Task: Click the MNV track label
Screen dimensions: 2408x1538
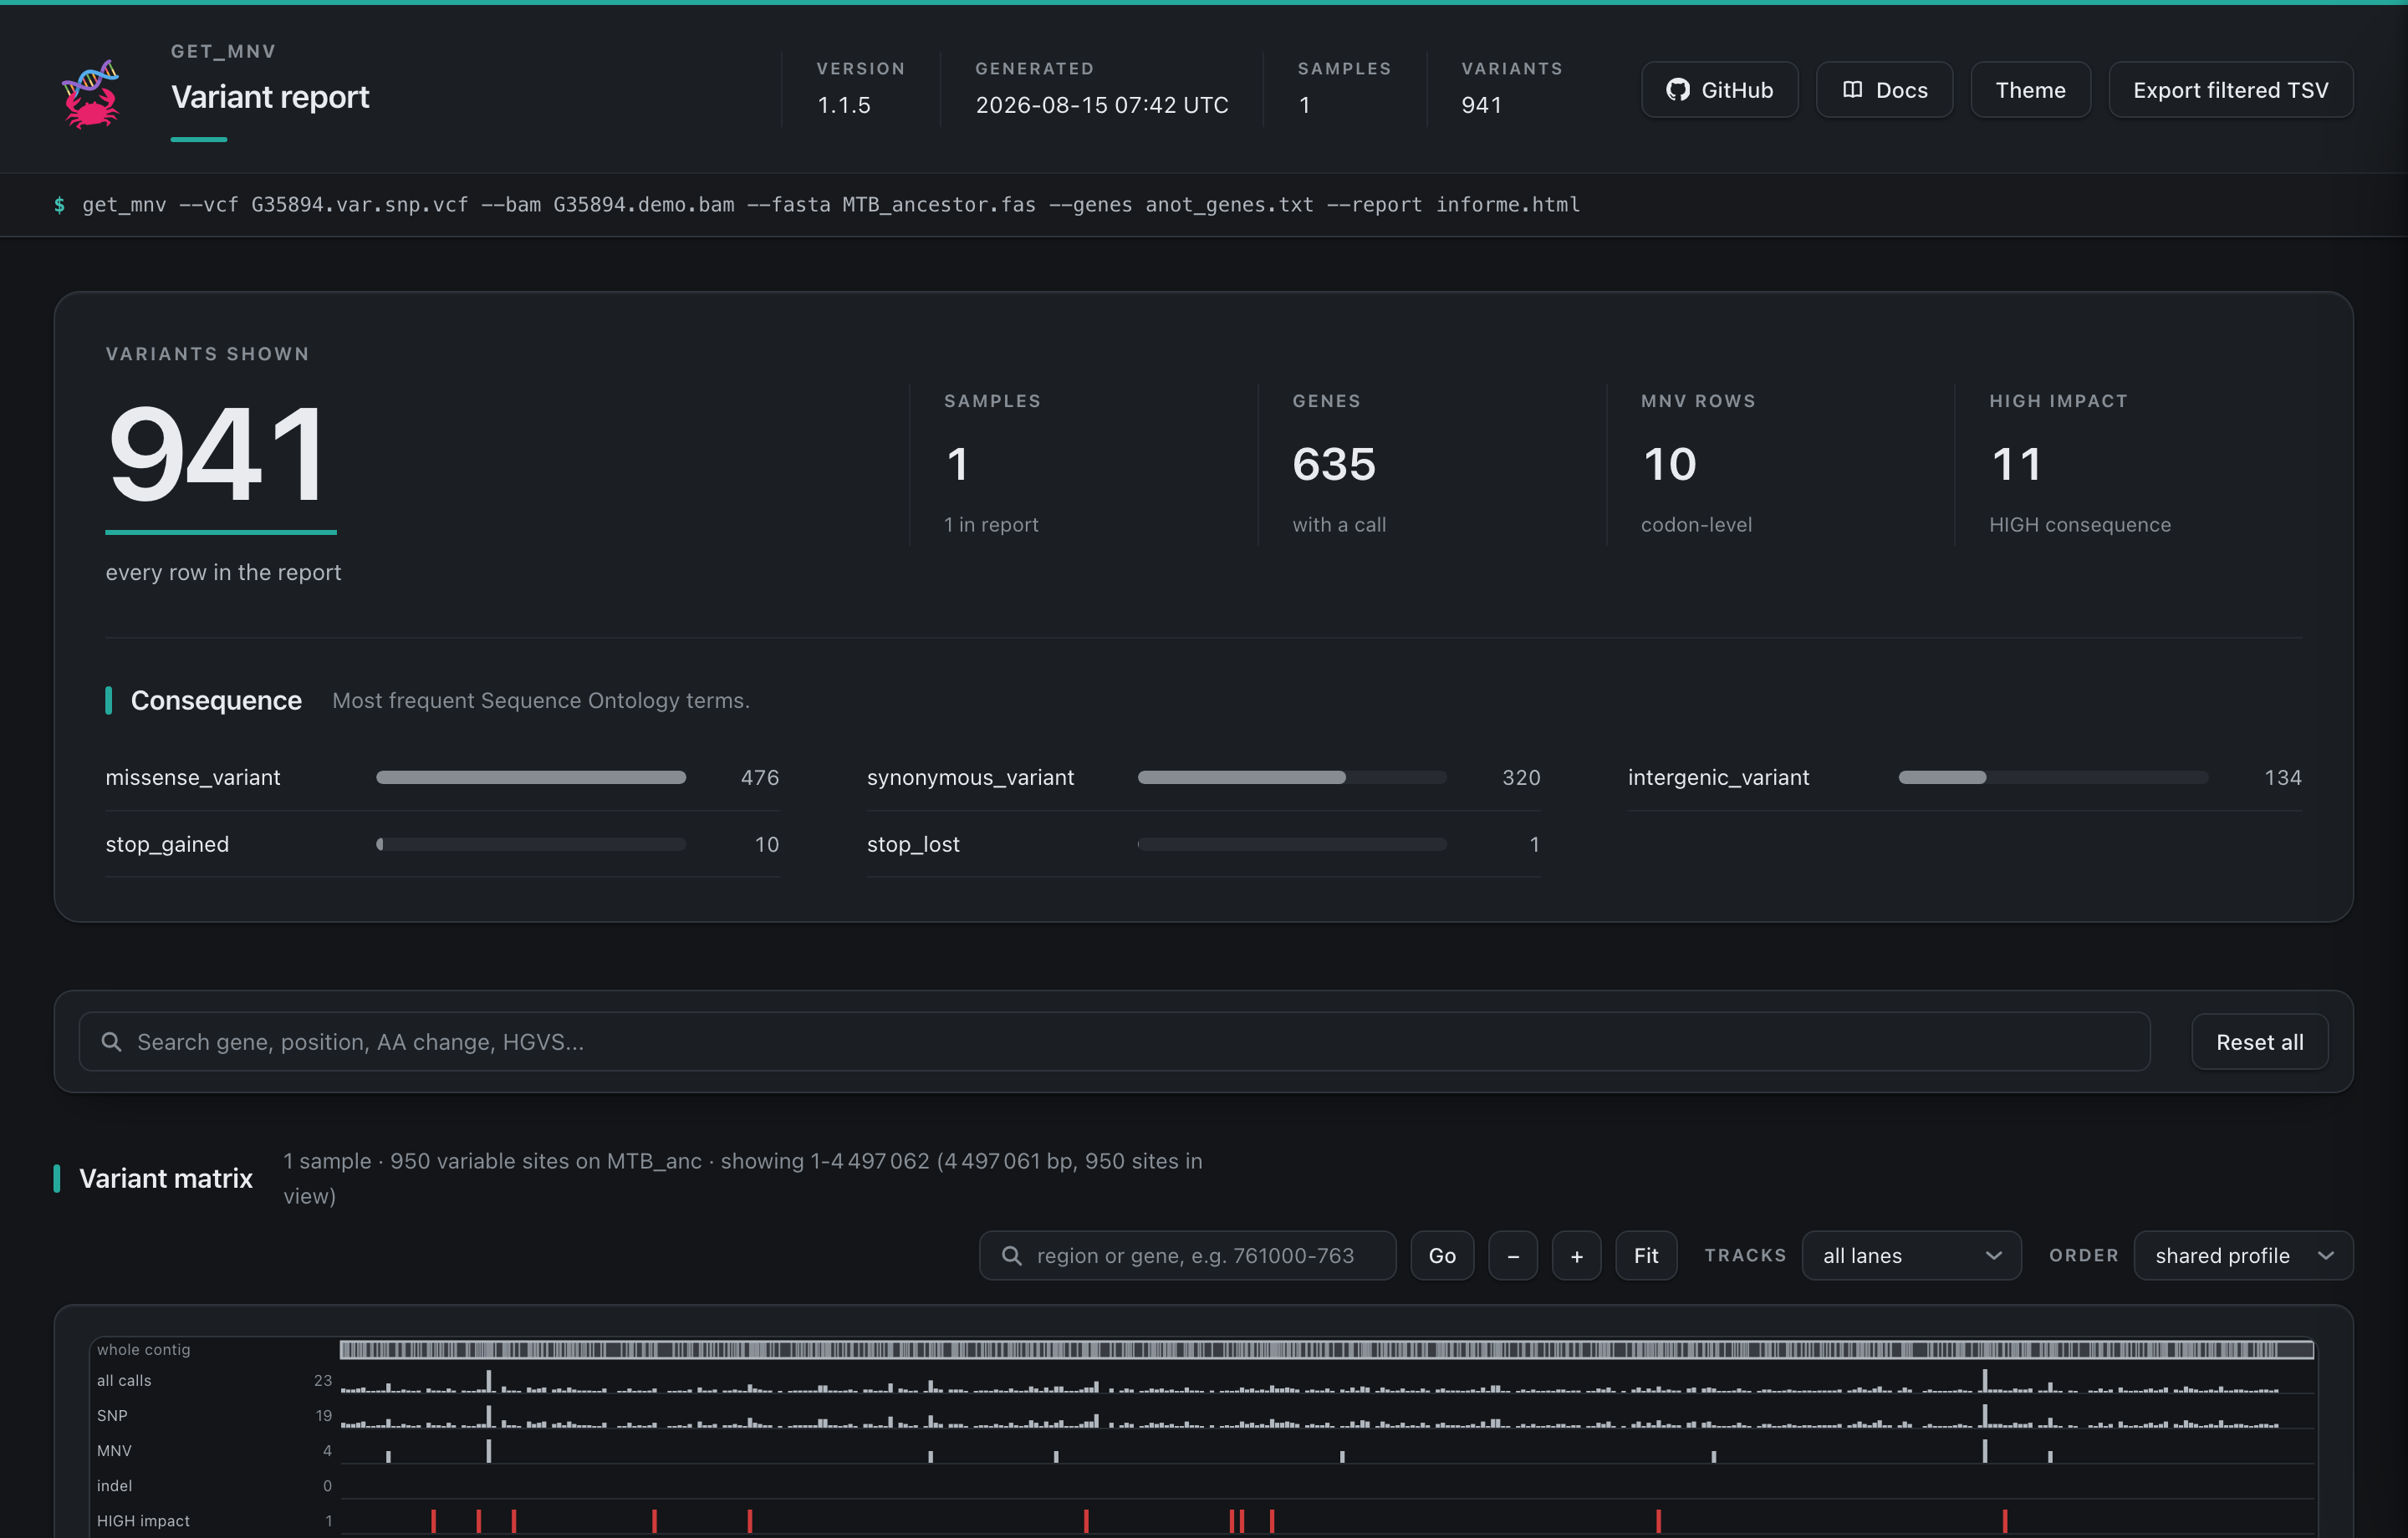Action: tap(114, 1451)
